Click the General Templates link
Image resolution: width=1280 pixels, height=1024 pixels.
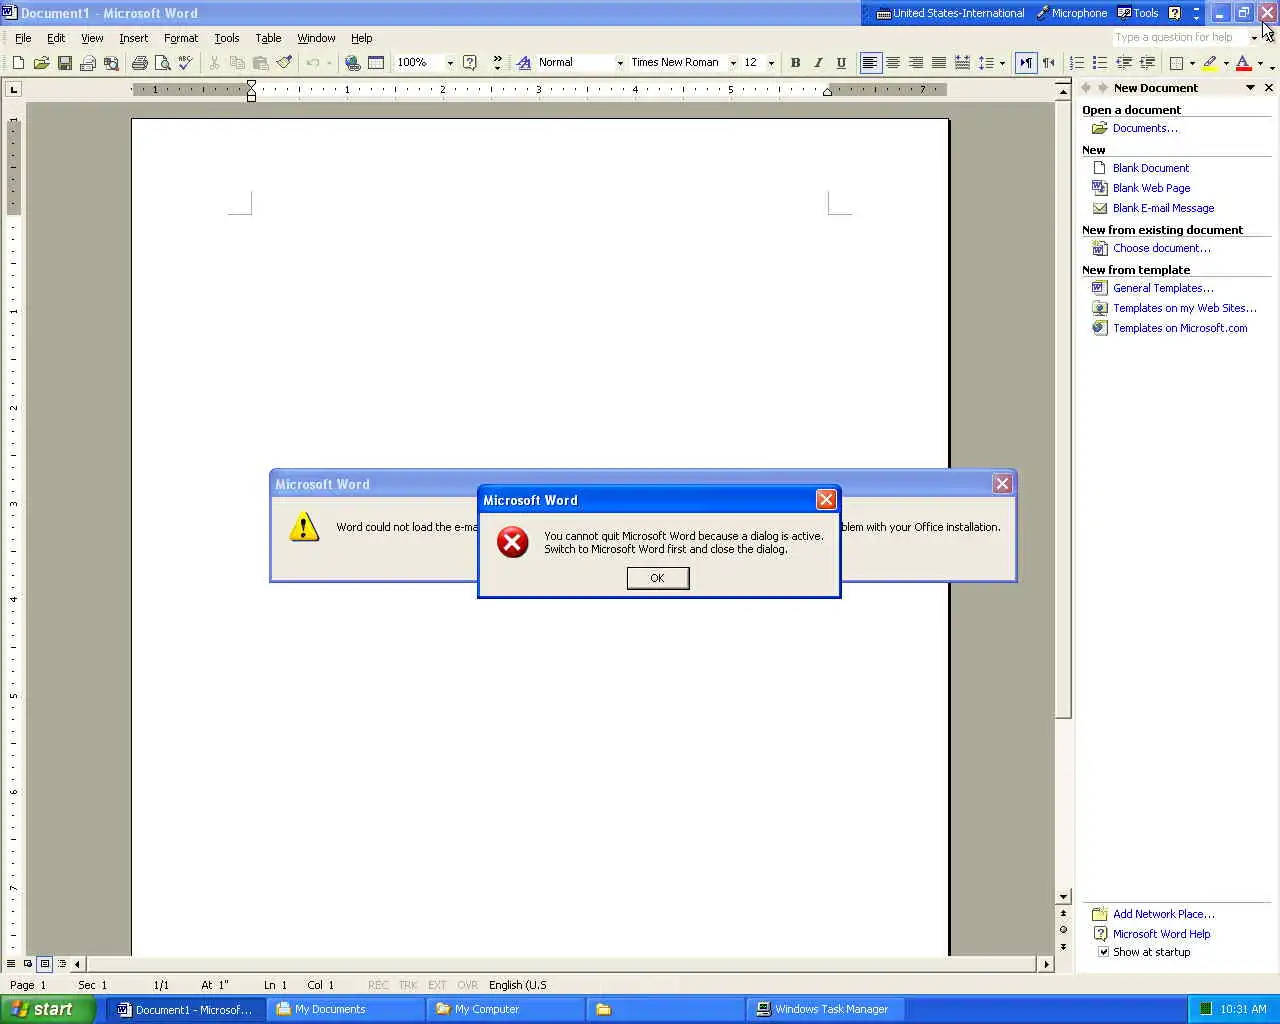(x=1163, y=288)
